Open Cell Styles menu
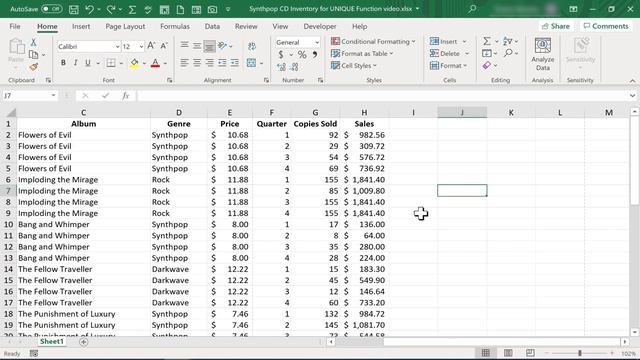Screen dimensions: 640x360 (x=353, y=65)
